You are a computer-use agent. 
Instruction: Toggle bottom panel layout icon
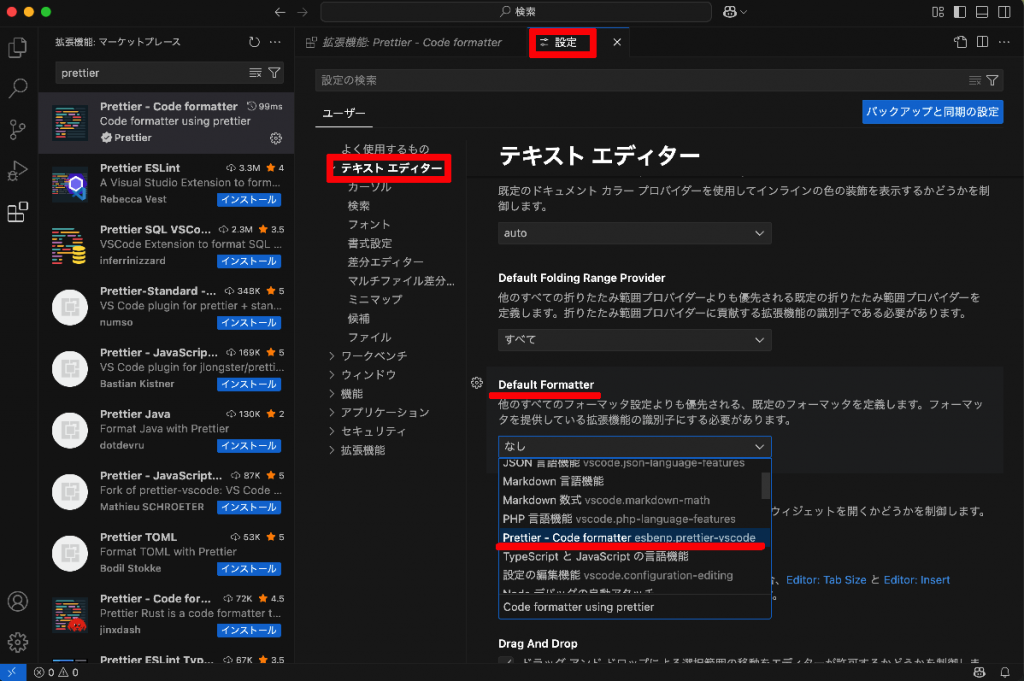(982, 12)
